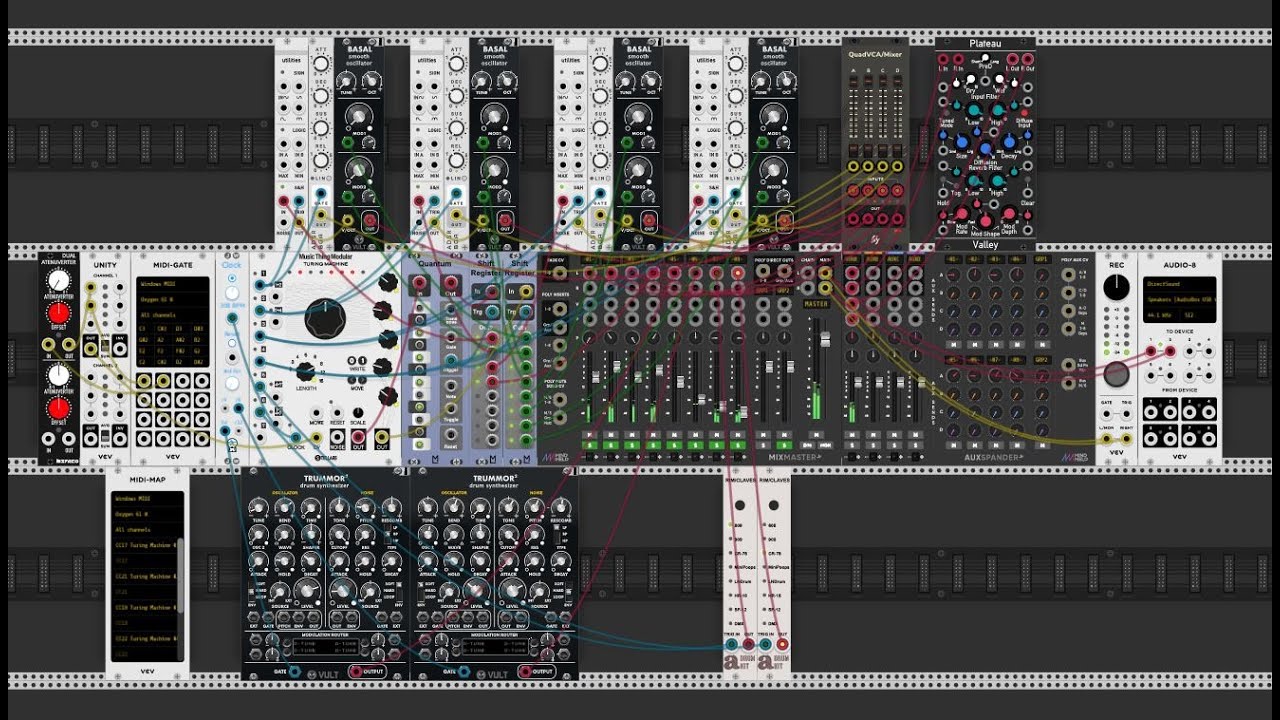Image resolution: width=1280 pixels, height=720 pixels.
Task: Click the Turing Machine NOISE output port
Action: click(337, 437)
